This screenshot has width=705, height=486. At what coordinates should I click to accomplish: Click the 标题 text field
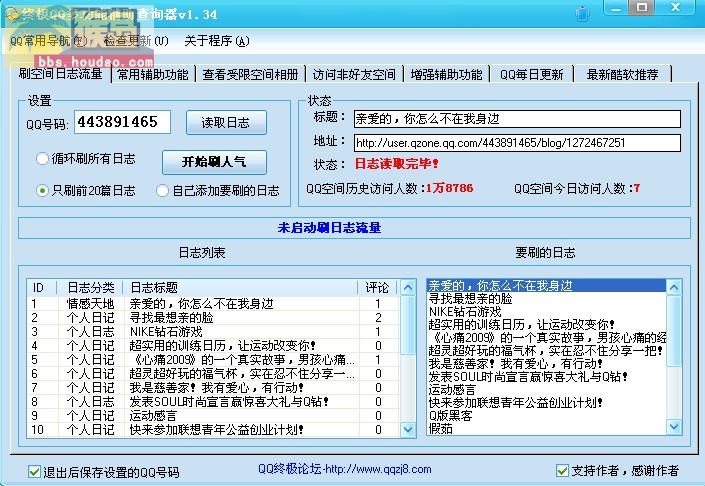[517, 119]
